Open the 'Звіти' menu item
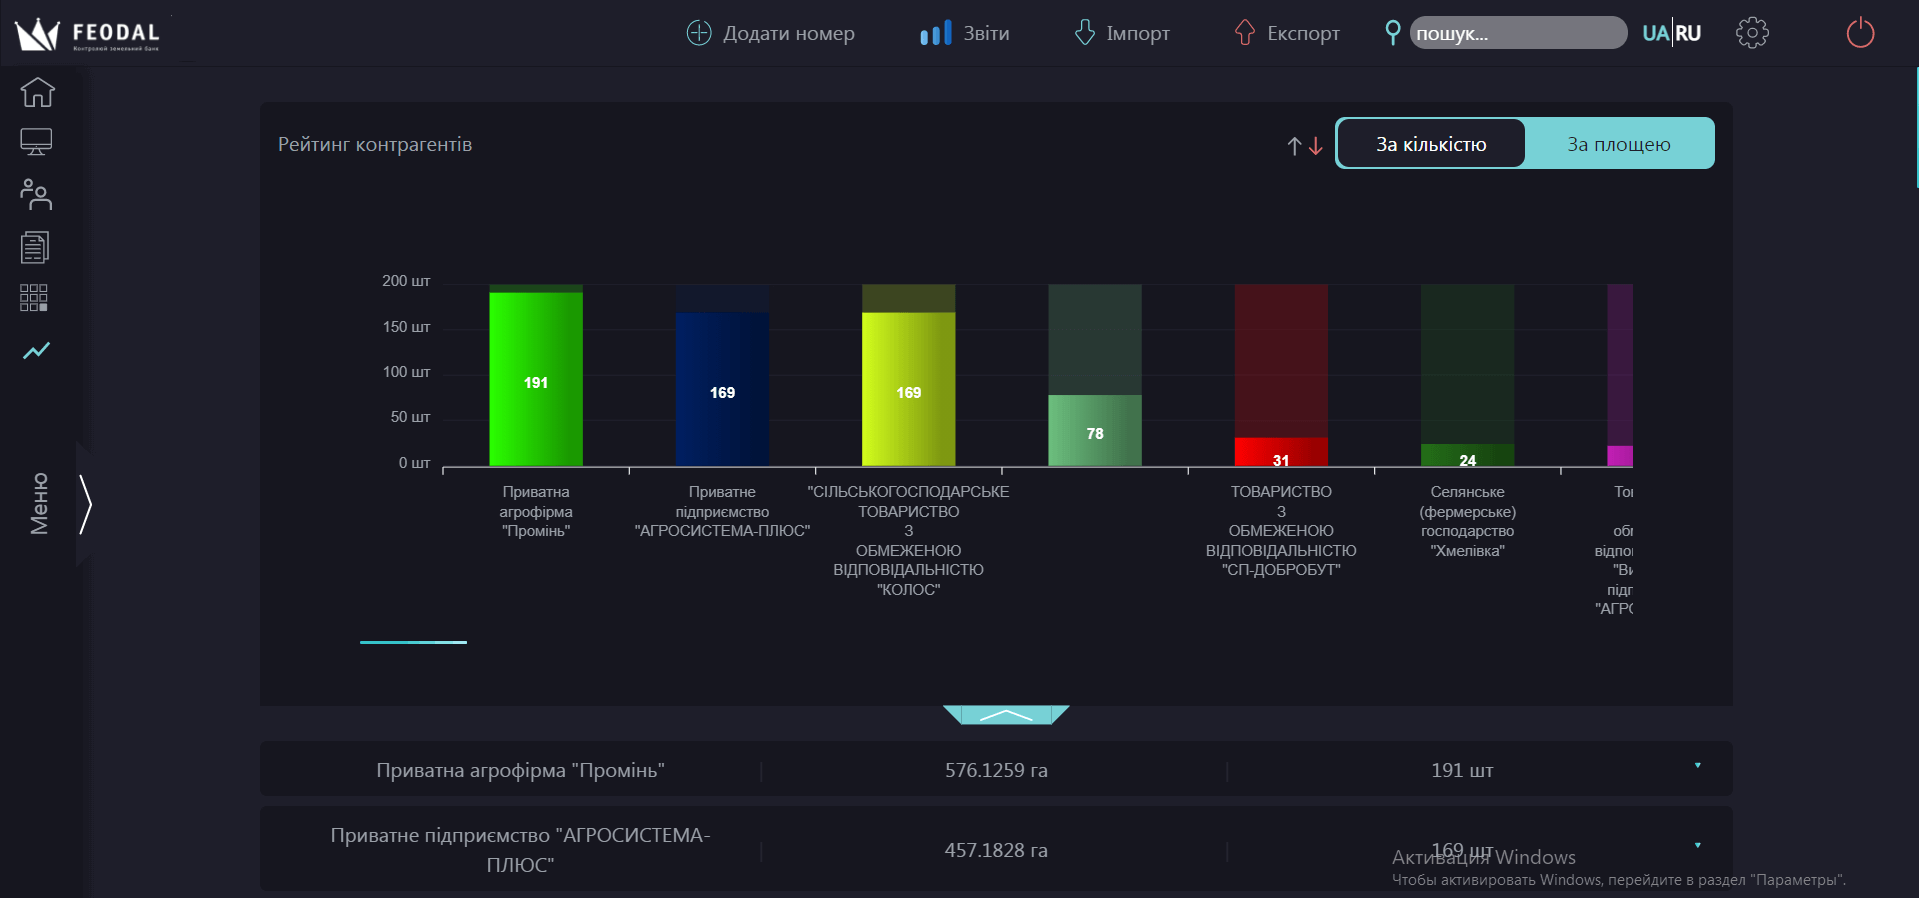This screenshot has height=898, width=1919. tap(965, 33)
